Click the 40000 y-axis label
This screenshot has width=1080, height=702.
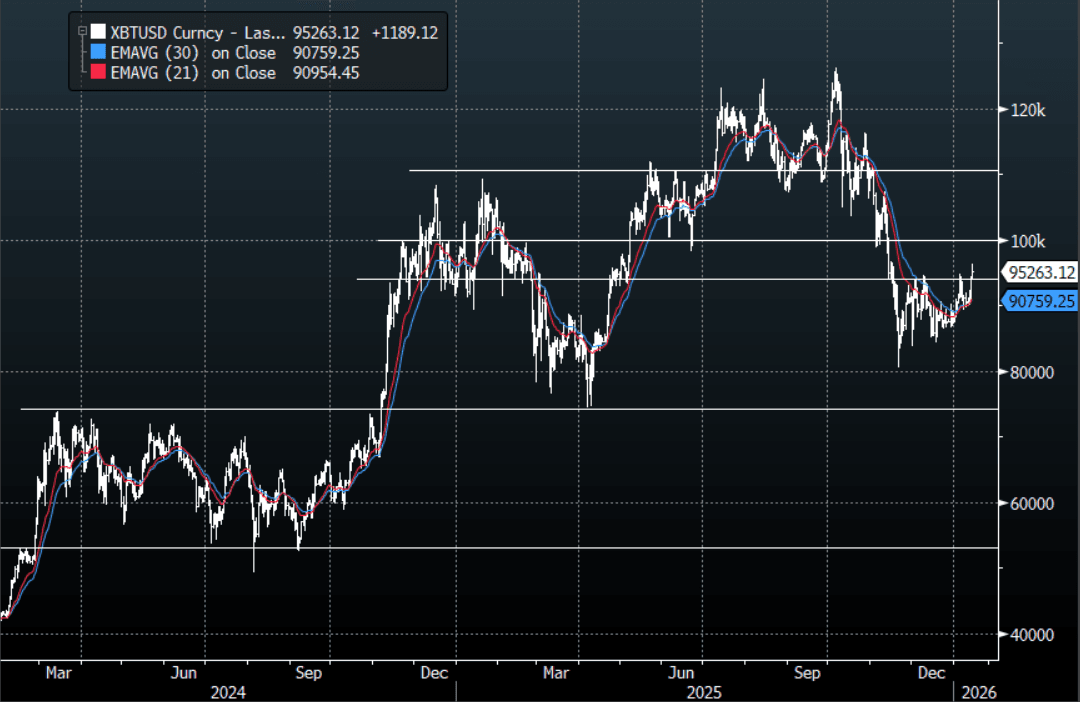point(1031,634)
